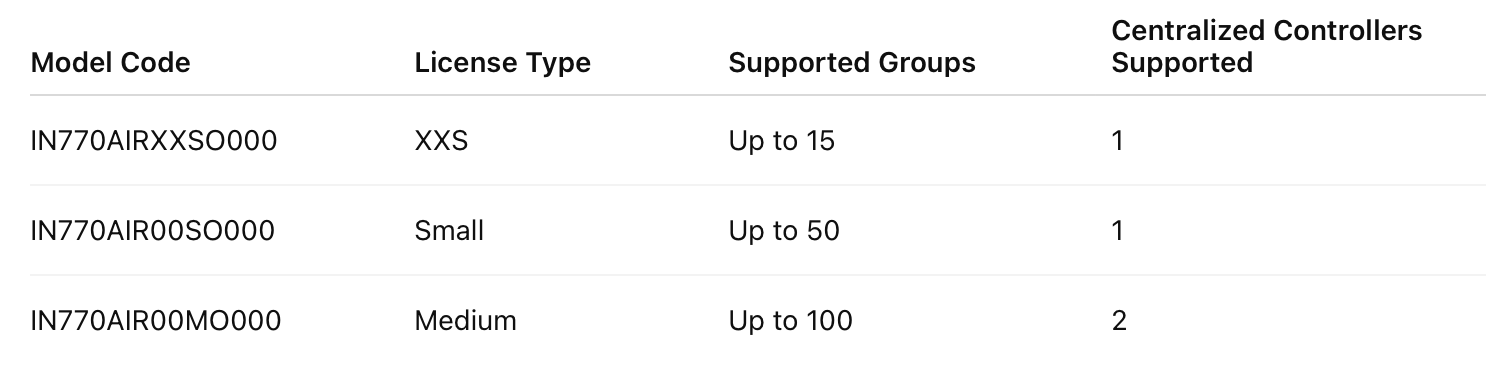Select the Supported Groups column header
This screenshot has width=1486, height=384.
pyautogui.click(x=852, y=63)
